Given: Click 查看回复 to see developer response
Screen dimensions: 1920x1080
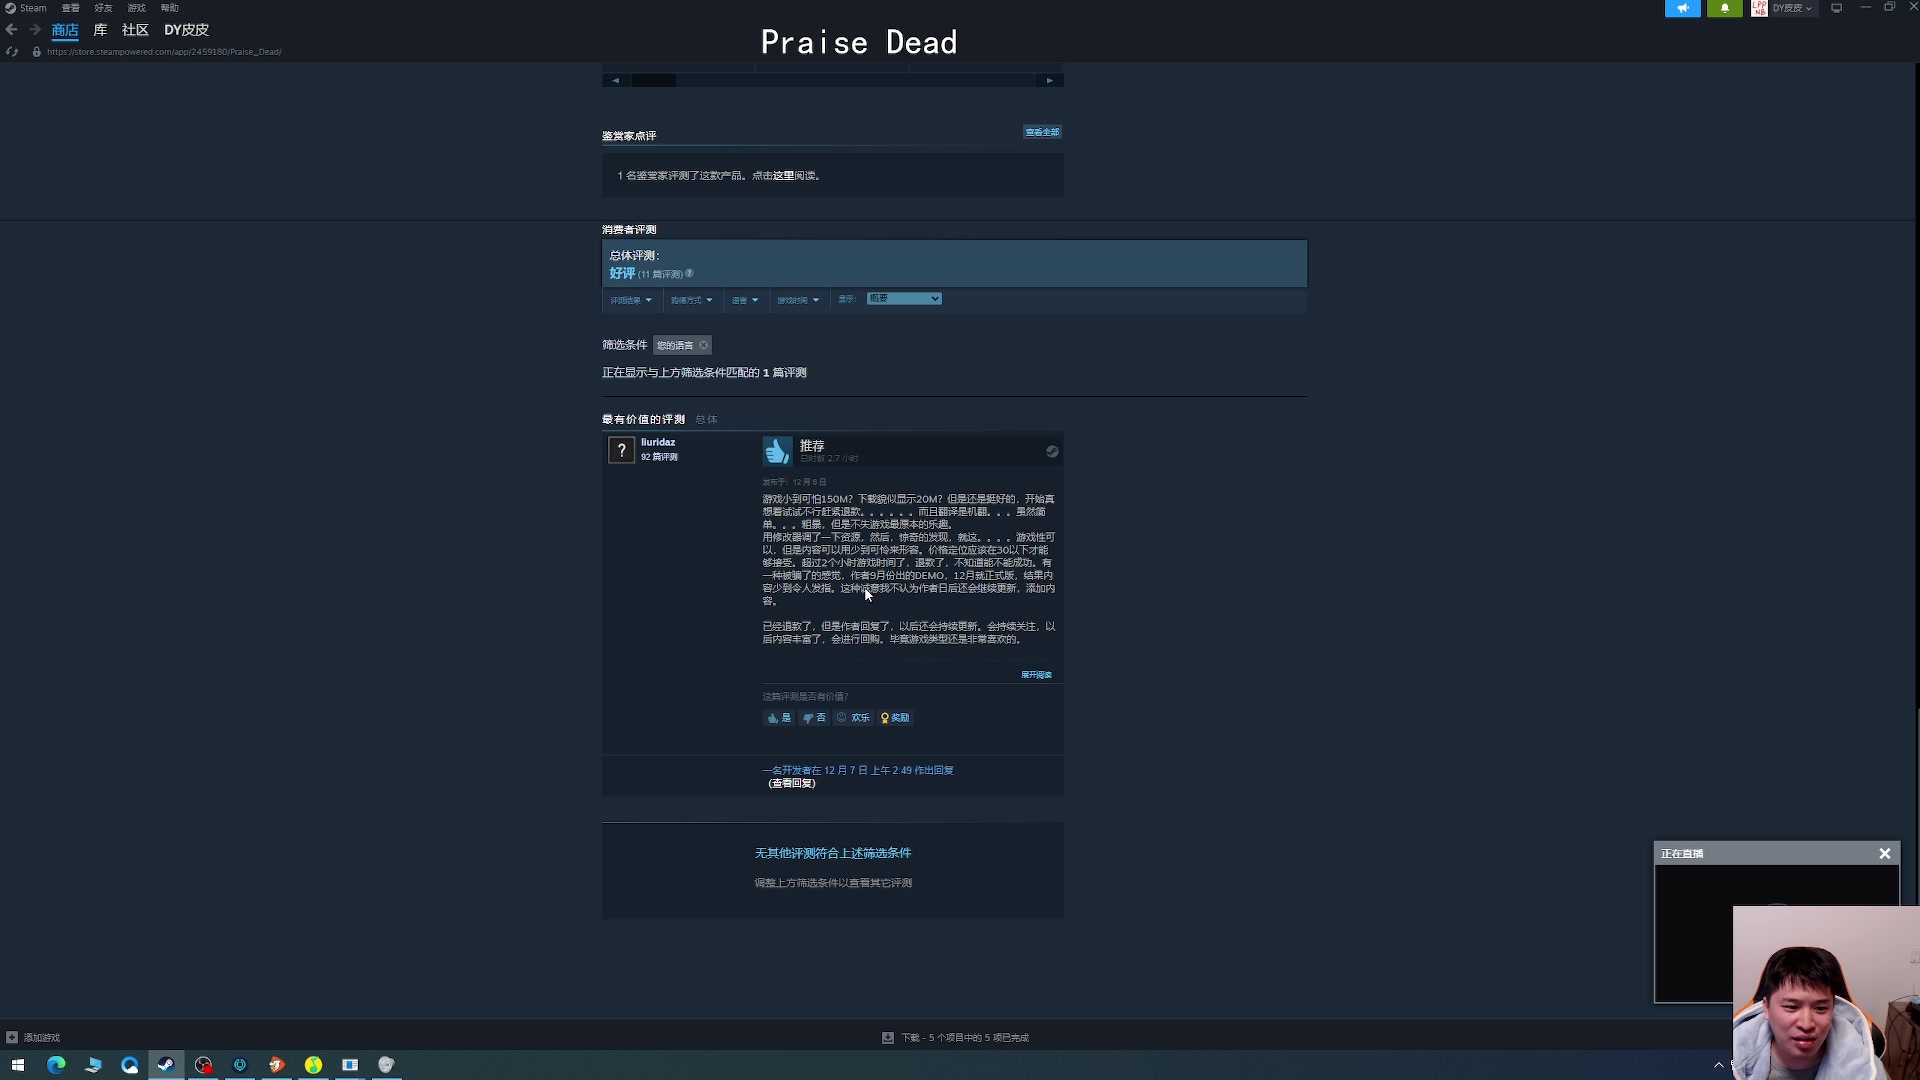Looking at the screenshot, I should point(792,784).
